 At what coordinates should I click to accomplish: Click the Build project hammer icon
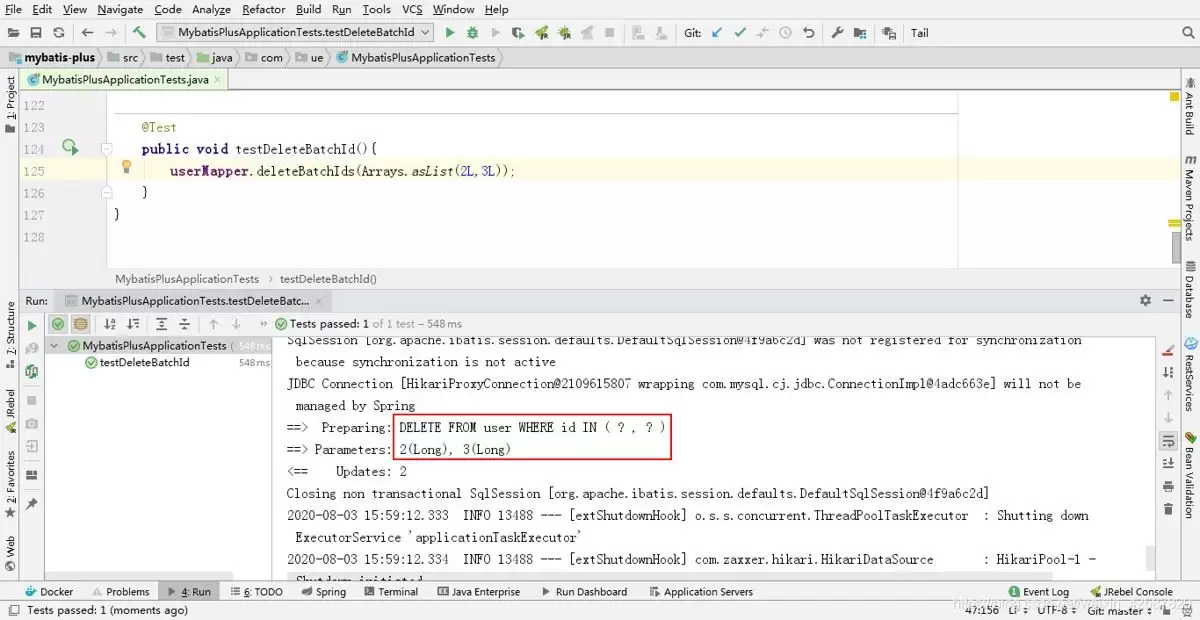[139, 33]
